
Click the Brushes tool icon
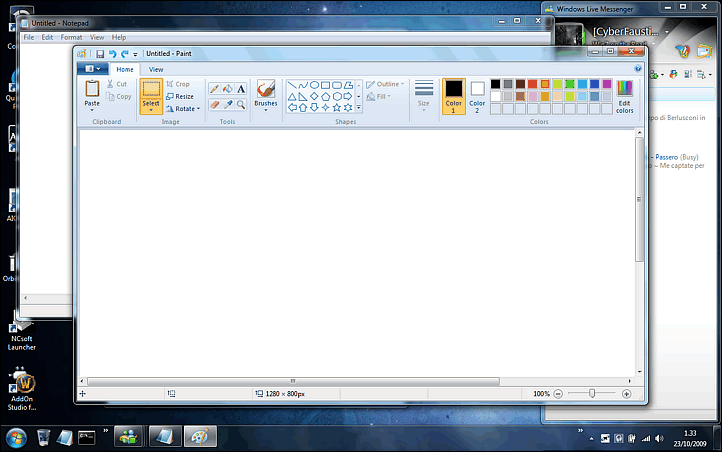pyautogui.click(x=266, y=89)
